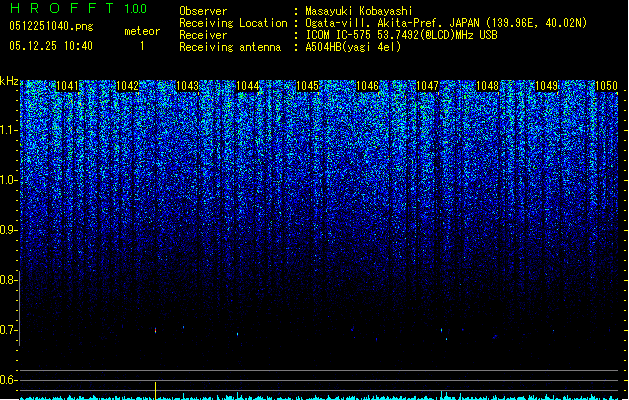Screen dimensions: 629x400
Task: Click the 0.8 kHz frequency label
Action: pyautogui.click(x=8, y=280)
